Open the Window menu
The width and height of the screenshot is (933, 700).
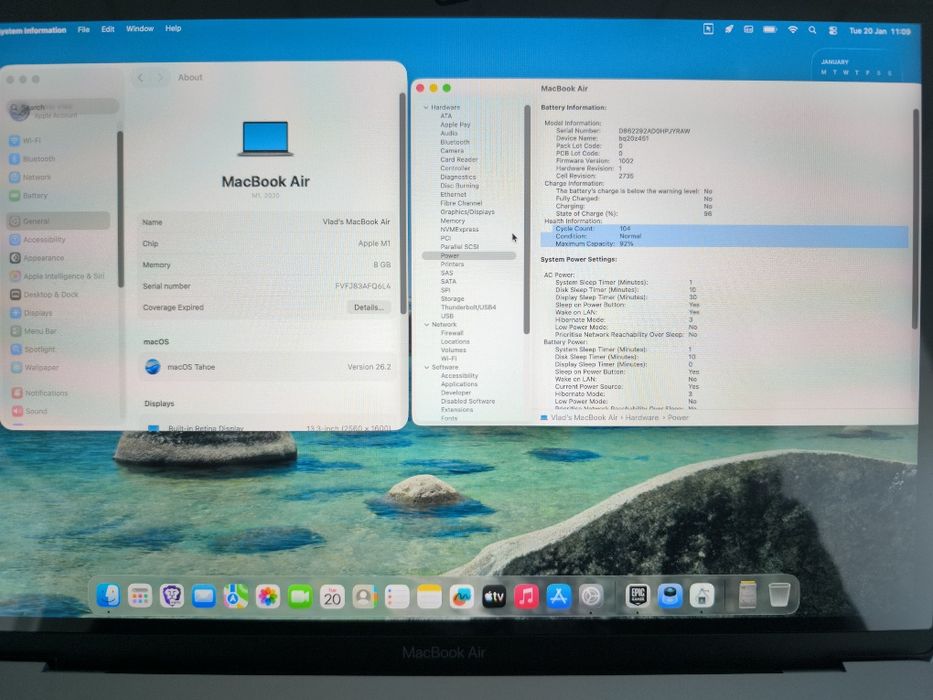tap(140, 29)
